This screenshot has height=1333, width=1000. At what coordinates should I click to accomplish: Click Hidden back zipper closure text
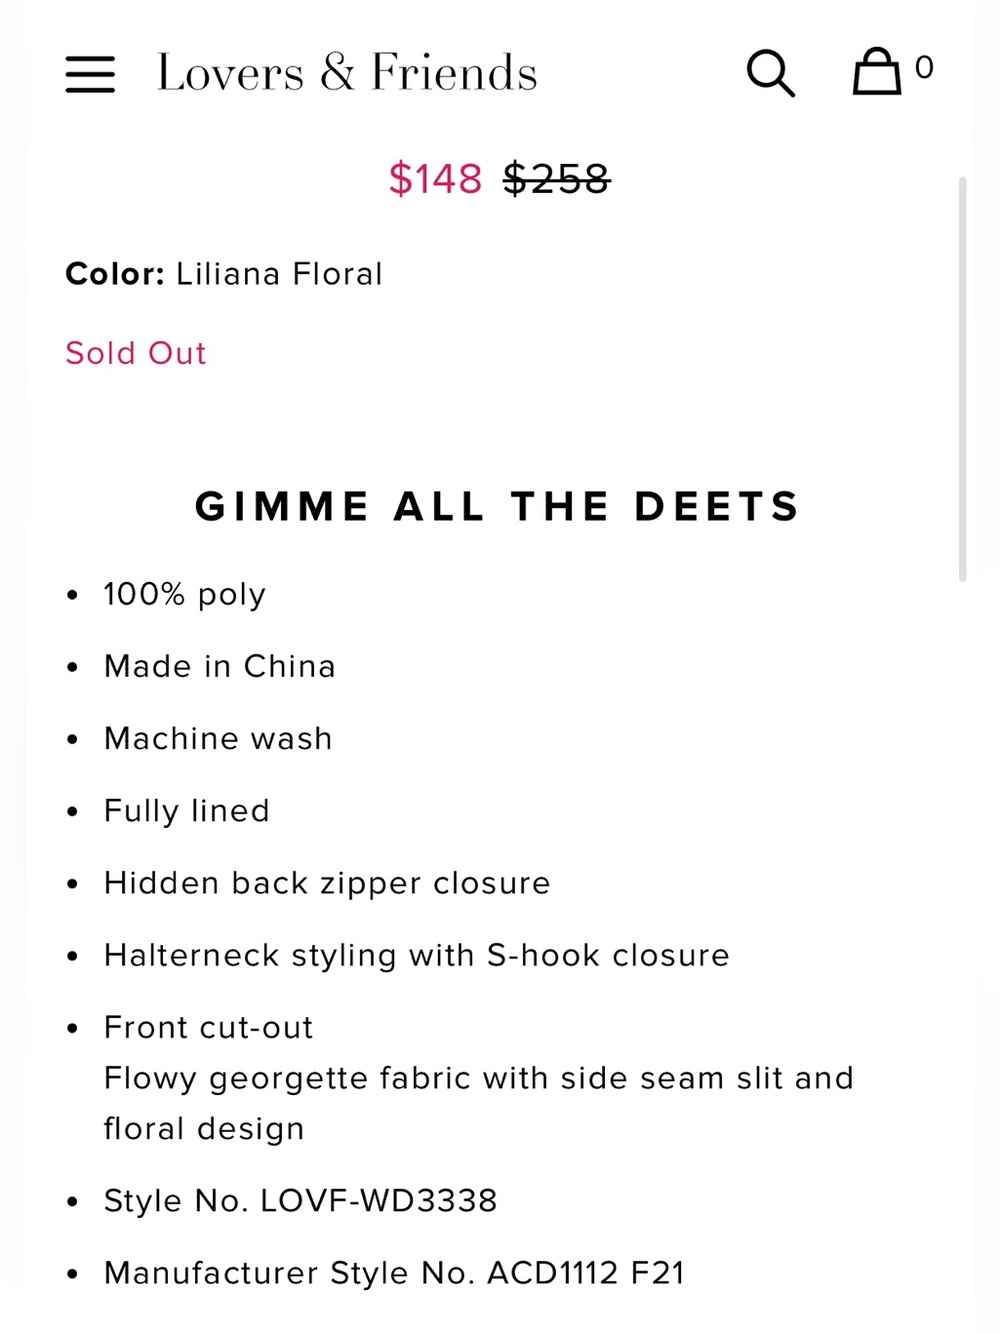click(327, 883)
